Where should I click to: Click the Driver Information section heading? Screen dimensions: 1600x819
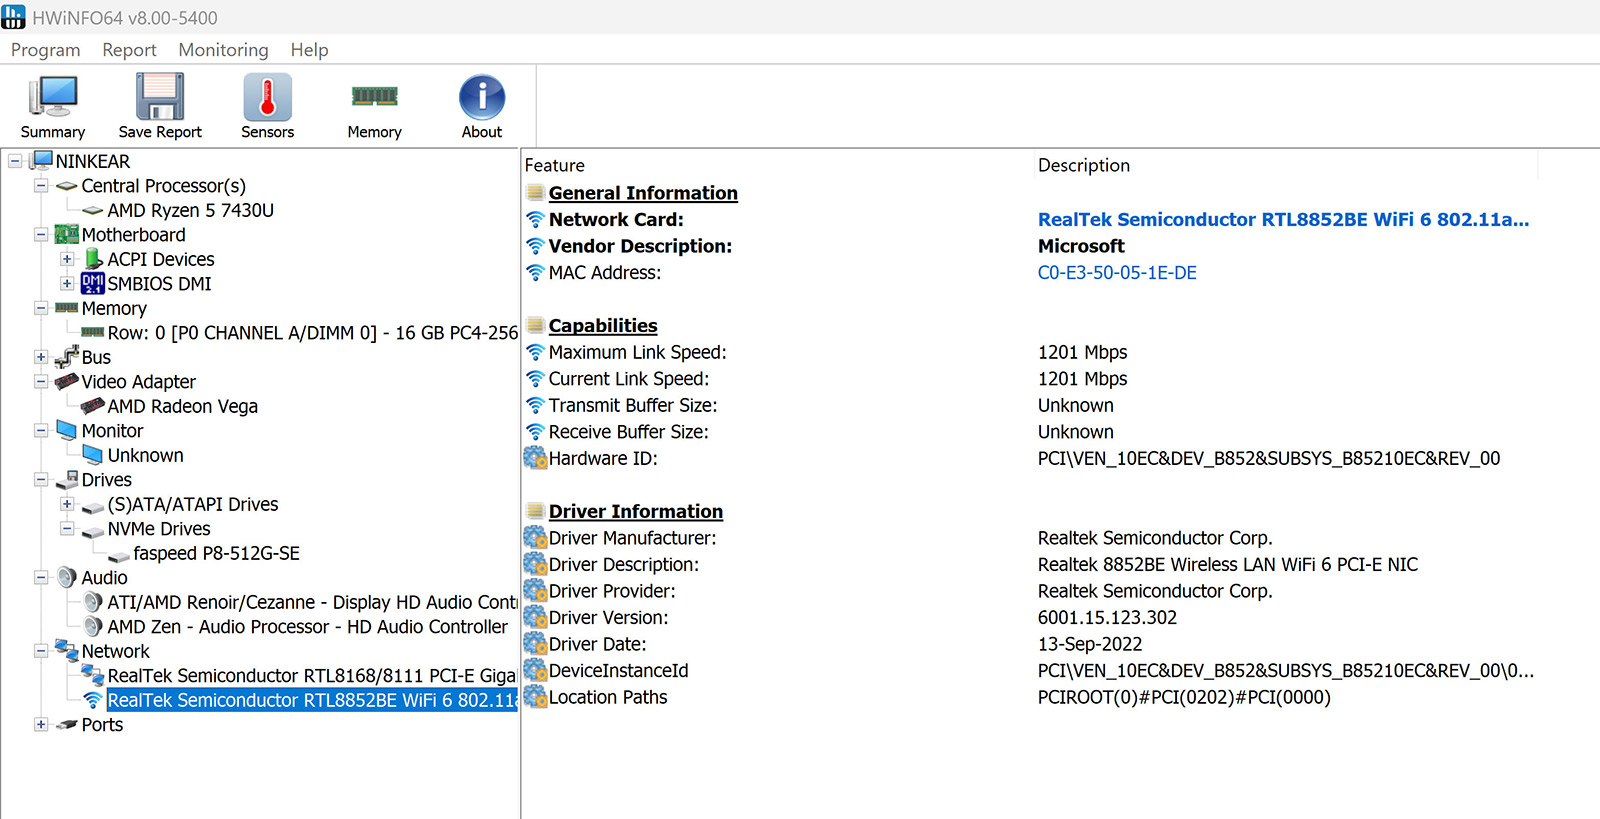pyautogui.click(x=635, y=511)
